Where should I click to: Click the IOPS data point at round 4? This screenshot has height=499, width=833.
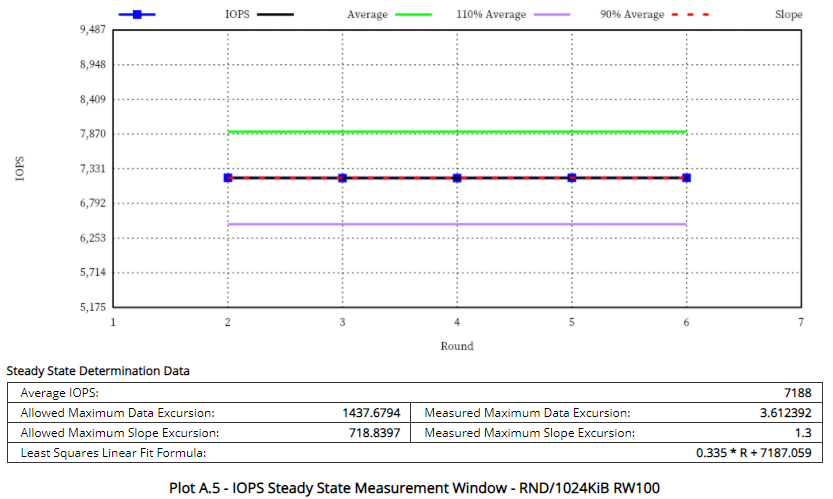[x=457, y=177]
